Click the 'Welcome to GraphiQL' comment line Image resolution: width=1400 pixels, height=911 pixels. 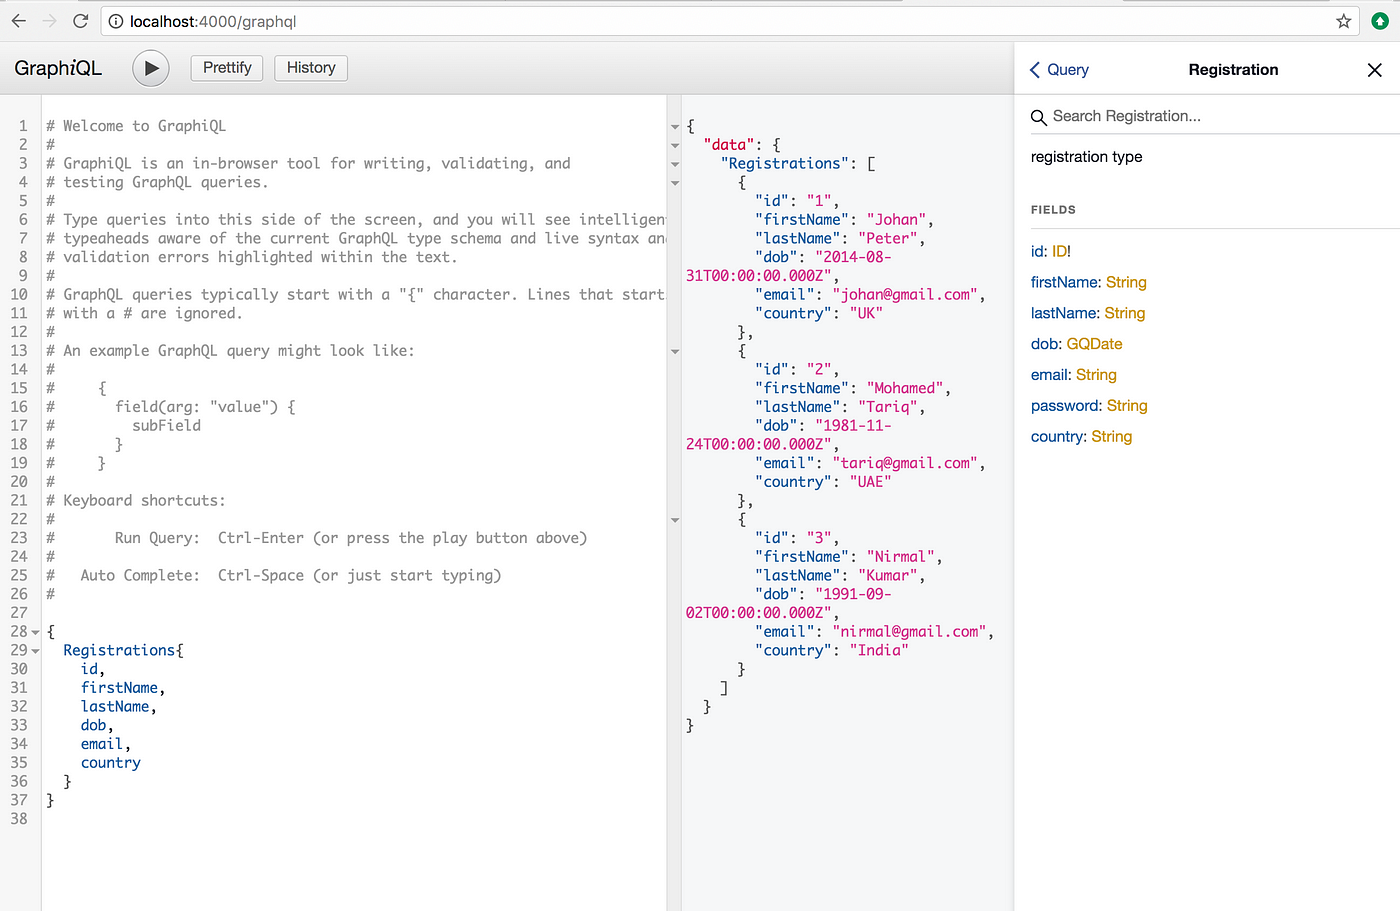136,126
